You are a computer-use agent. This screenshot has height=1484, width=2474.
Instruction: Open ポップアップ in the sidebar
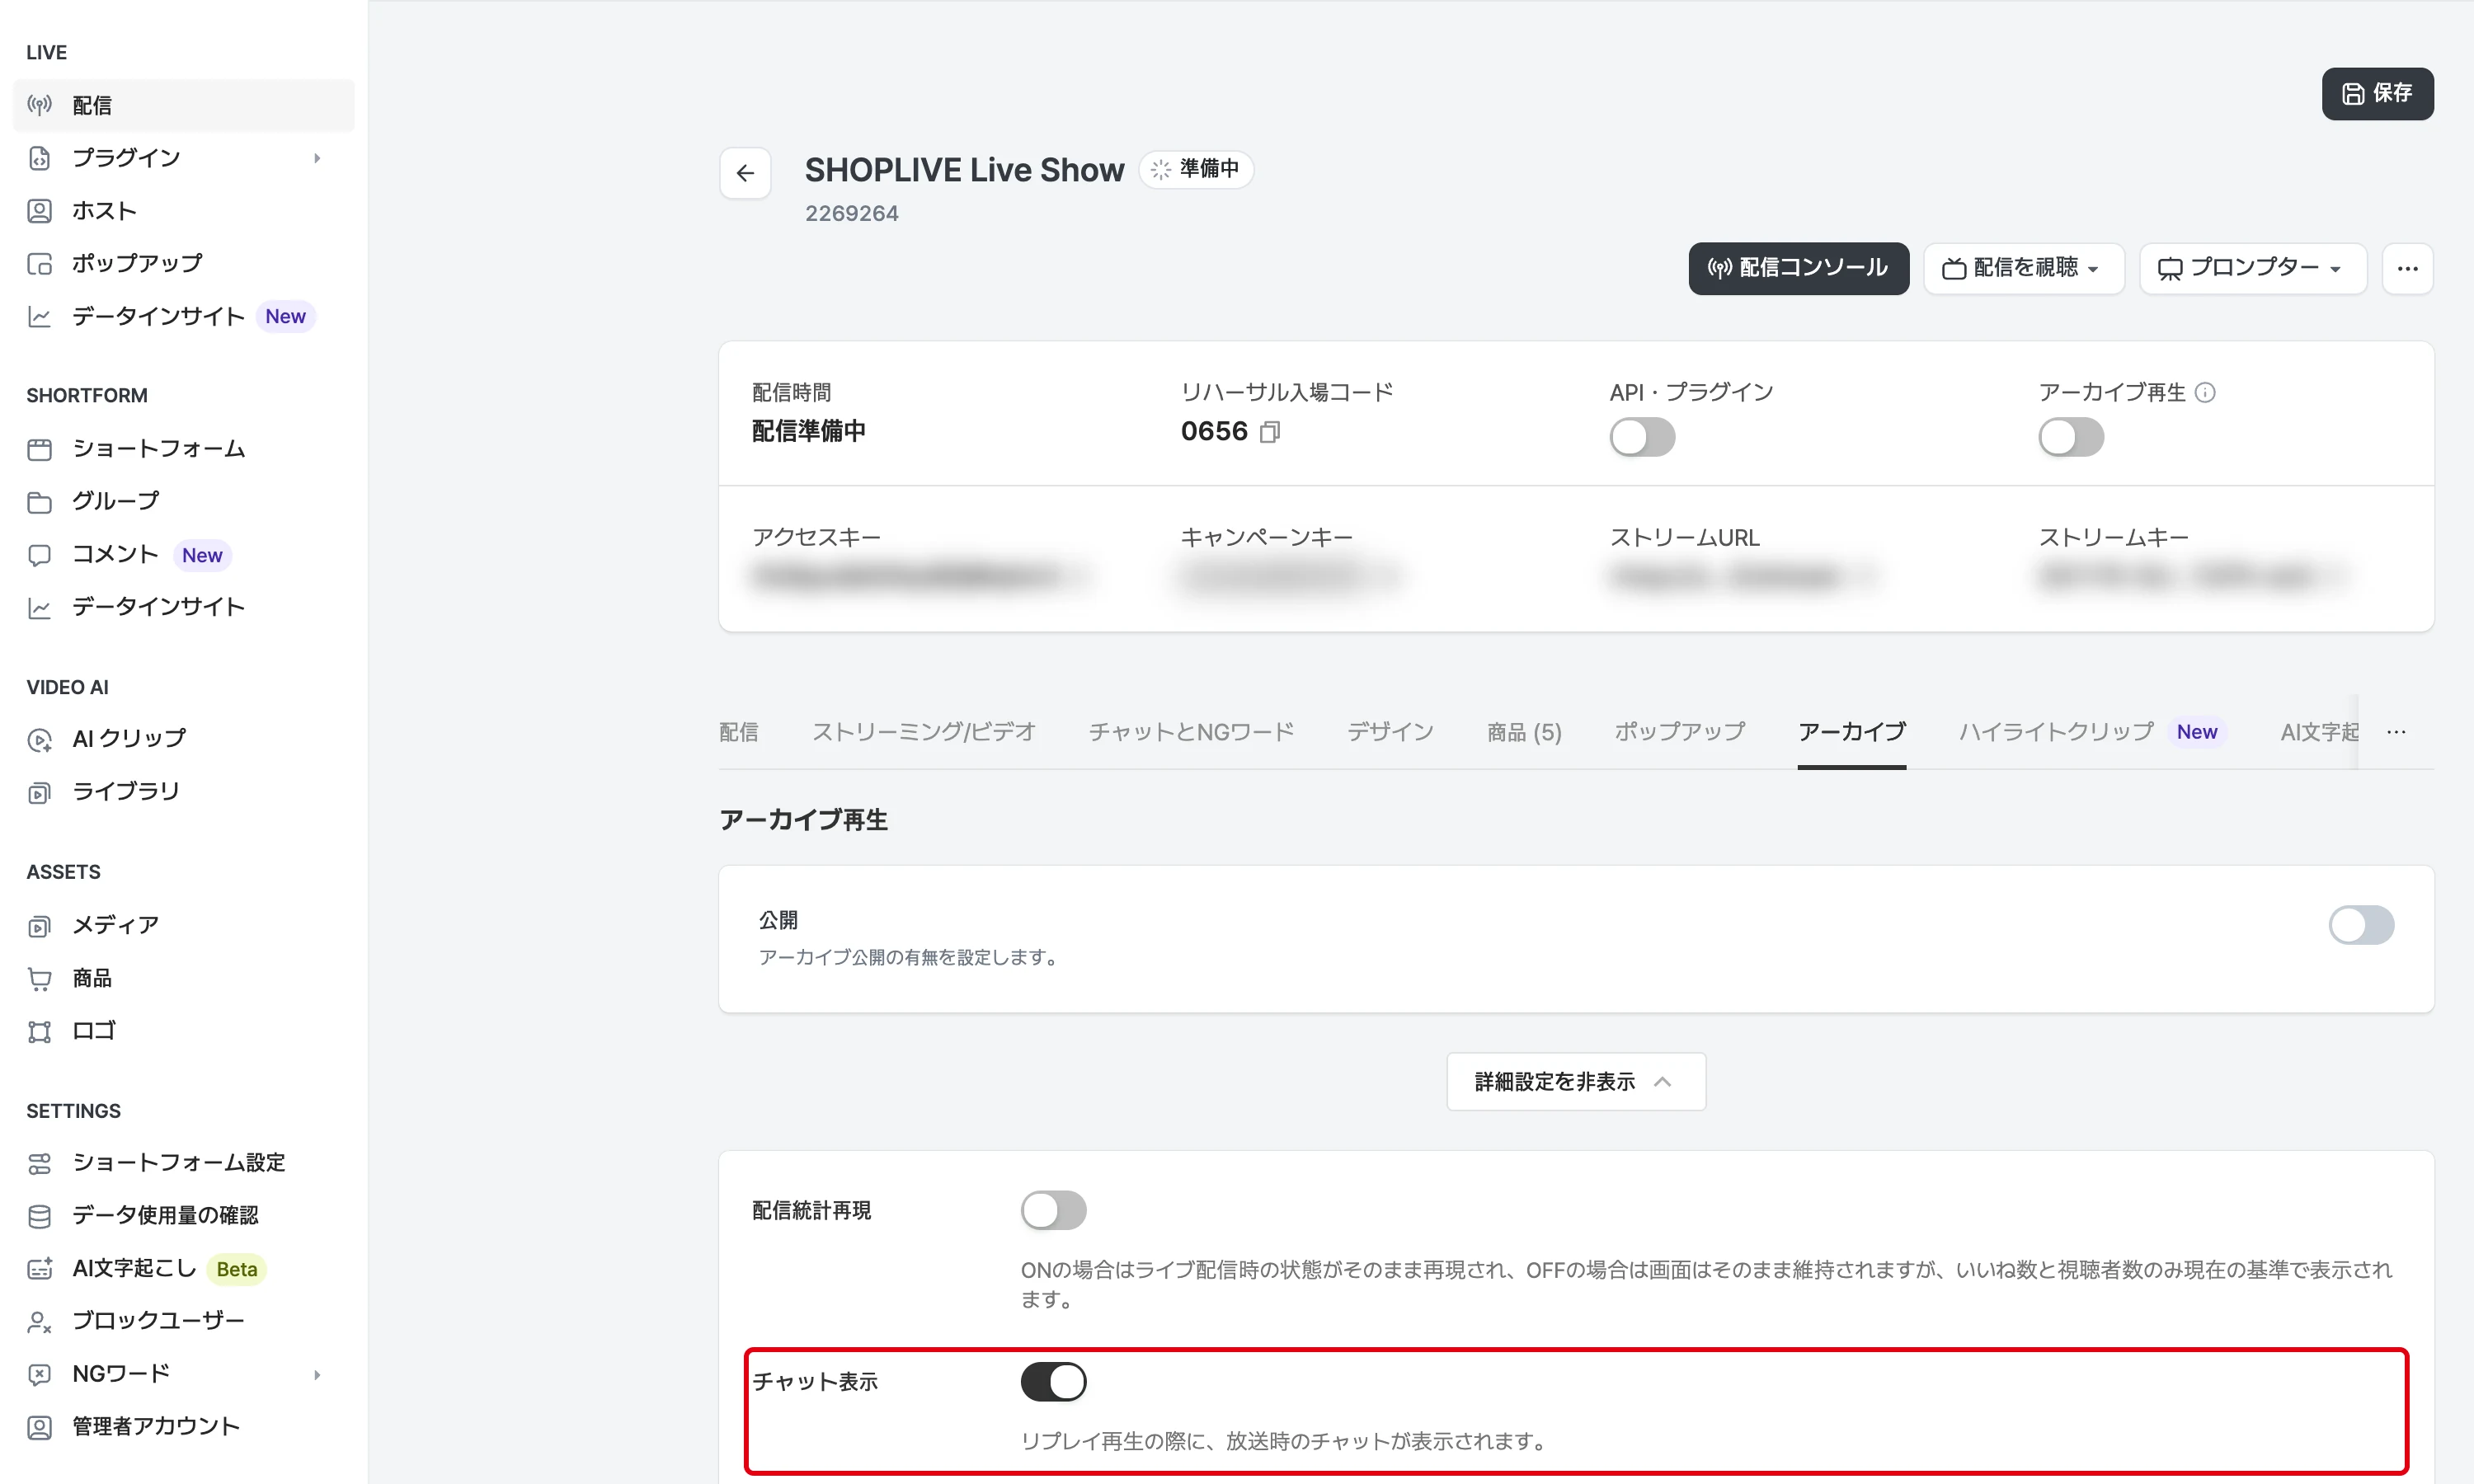[x=183, y=264]
